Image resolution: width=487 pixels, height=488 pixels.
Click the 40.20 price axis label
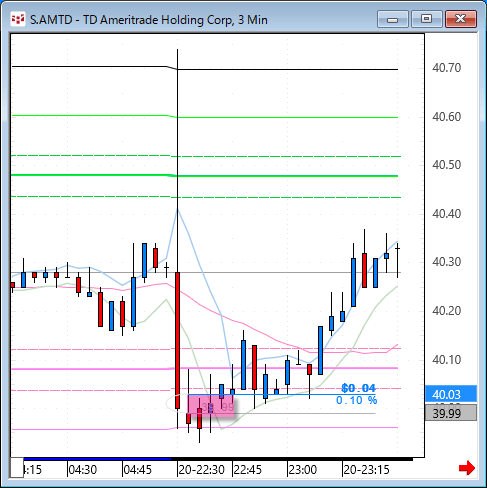(446, 311)
